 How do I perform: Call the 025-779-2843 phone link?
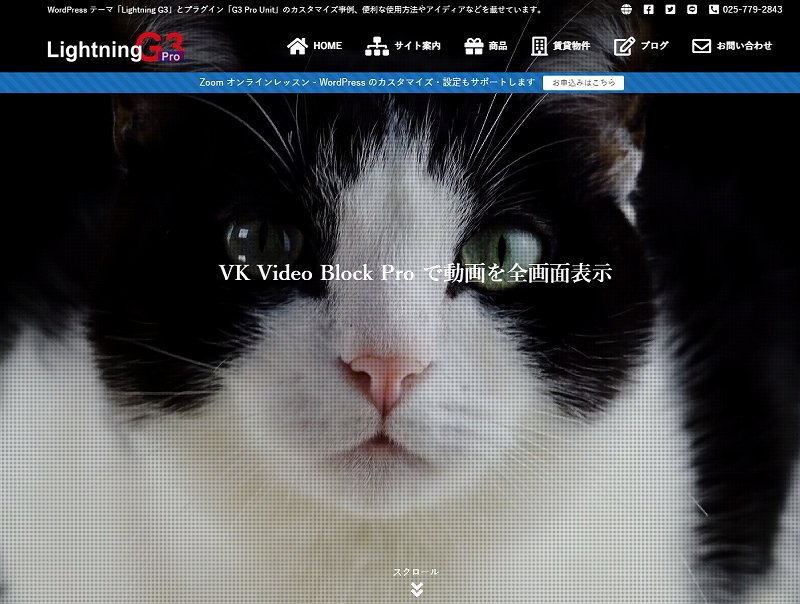753,9
